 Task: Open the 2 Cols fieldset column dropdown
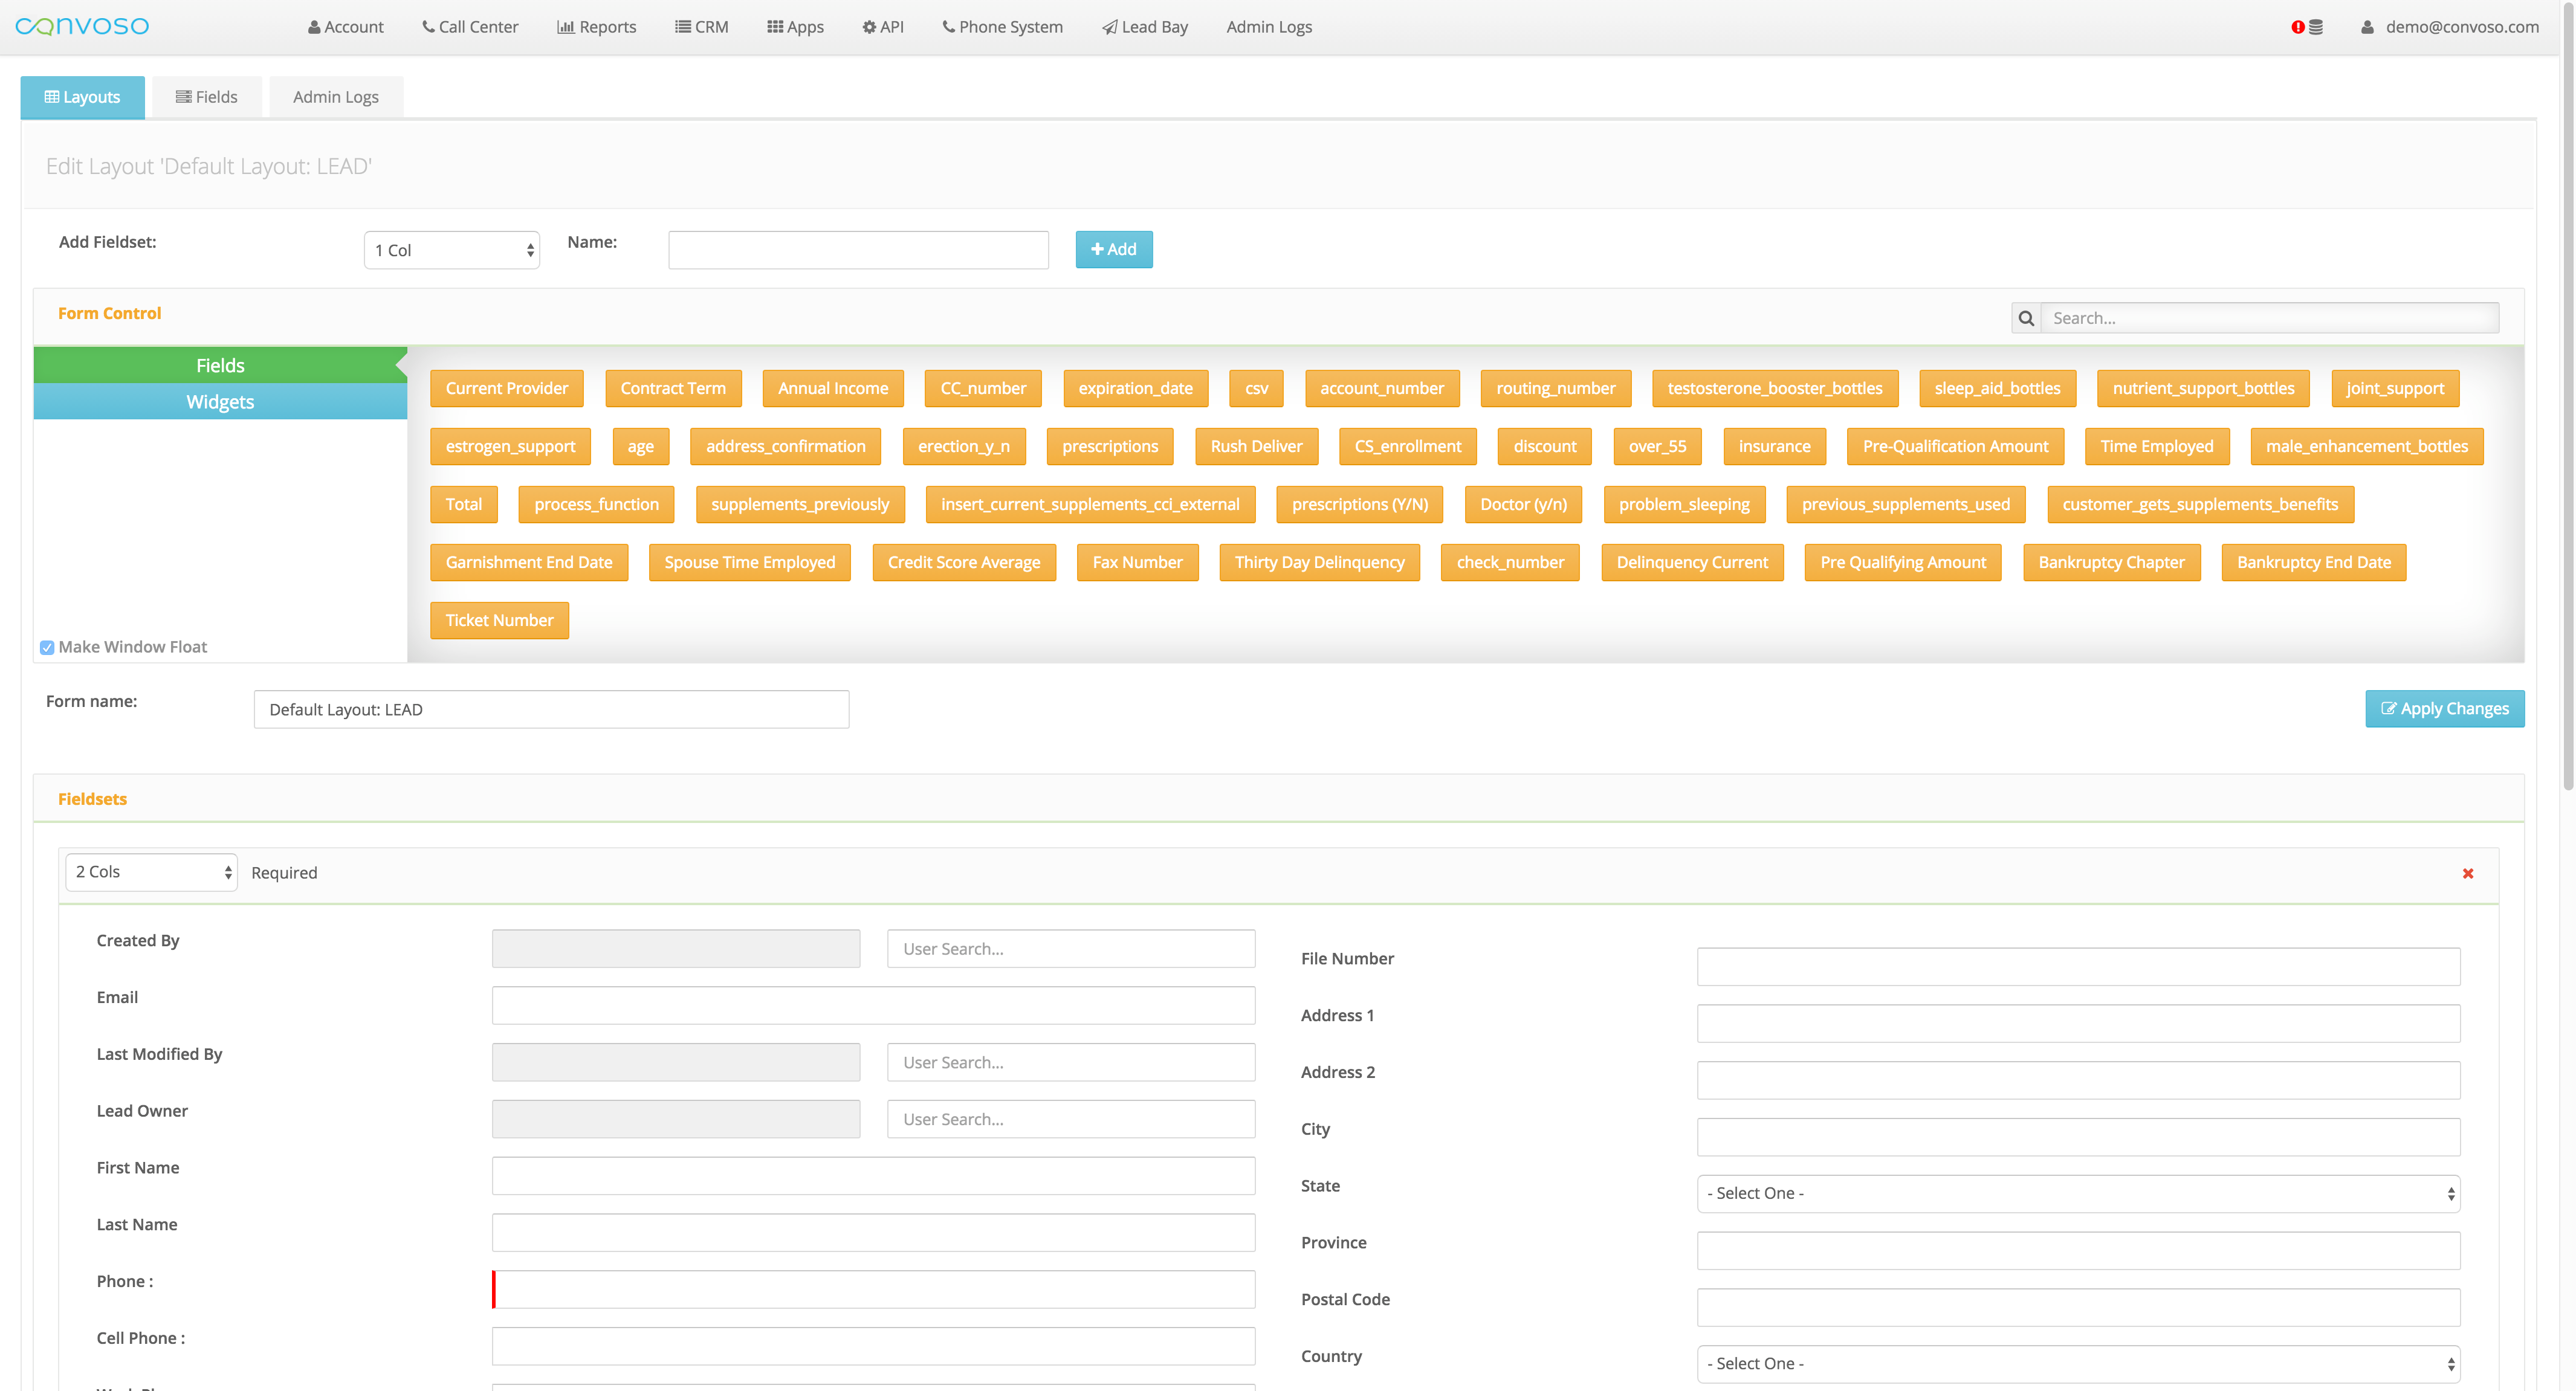[152, 872]
